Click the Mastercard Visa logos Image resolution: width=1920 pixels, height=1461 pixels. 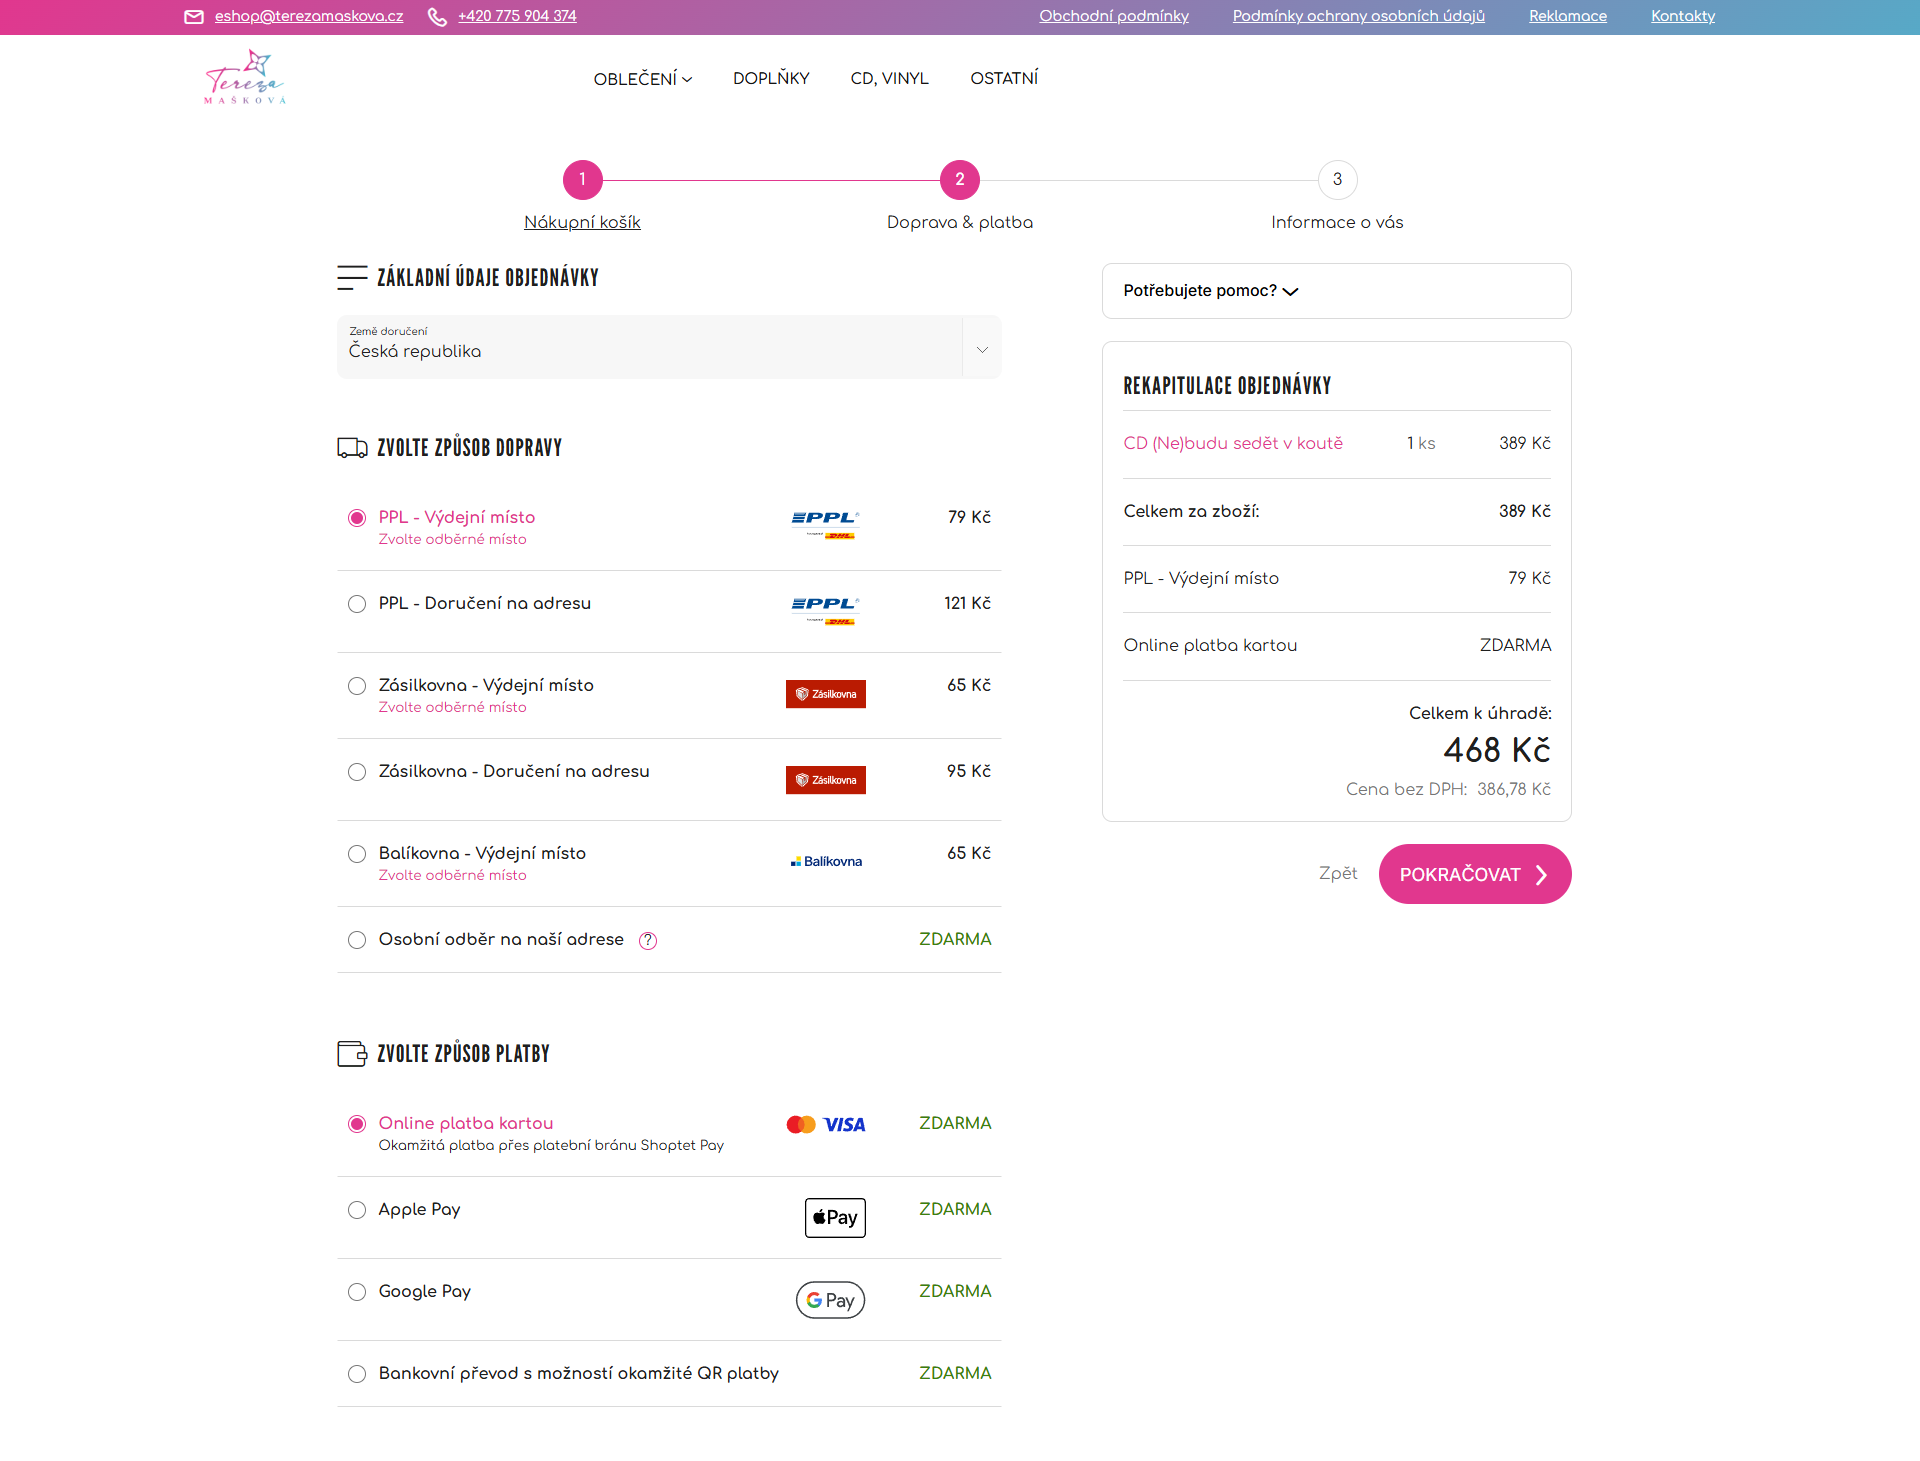pyautogui.click(x=826, y=1125)
